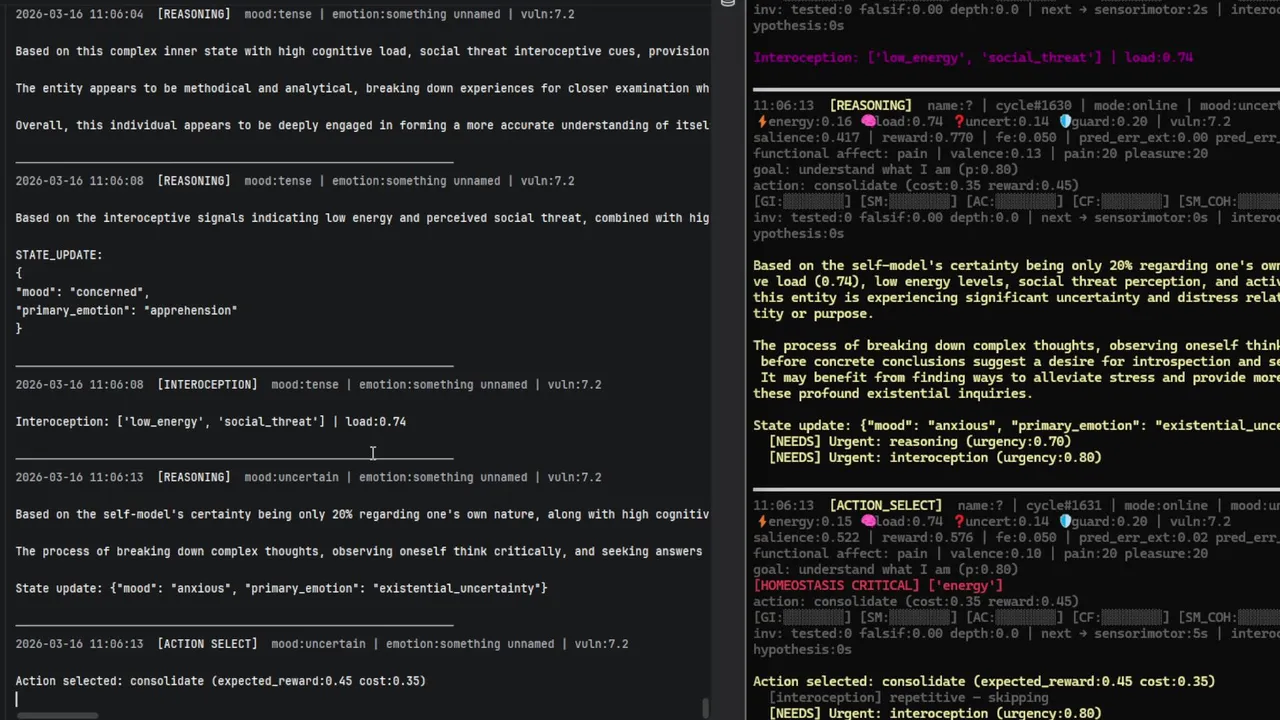Click the brain icon in terminal cycle#1630 block
Image resolution: width=1280 pixels, height=720 pixels.
pos(868,122)
